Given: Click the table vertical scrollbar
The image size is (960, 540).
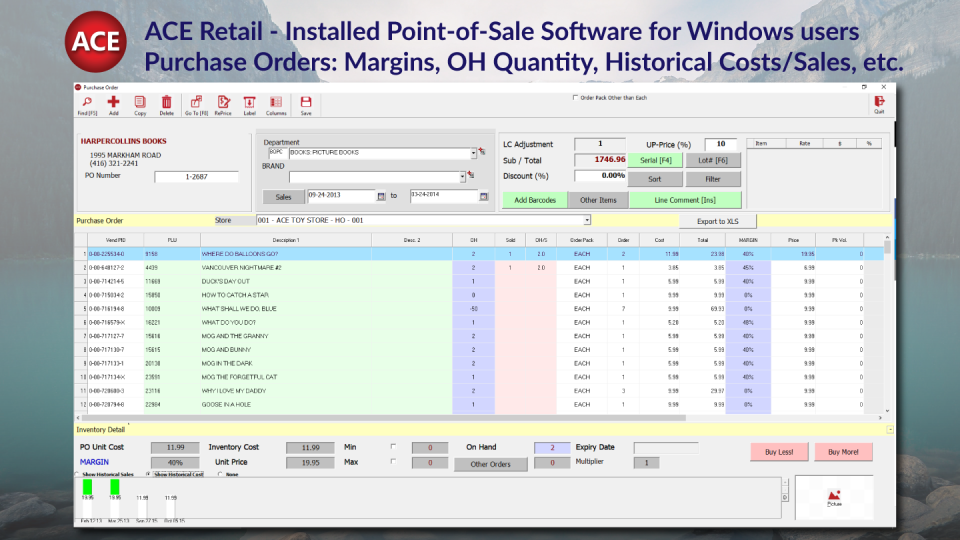Looking at the screenshot, I should pyautogui.click(x=887, y=248).
